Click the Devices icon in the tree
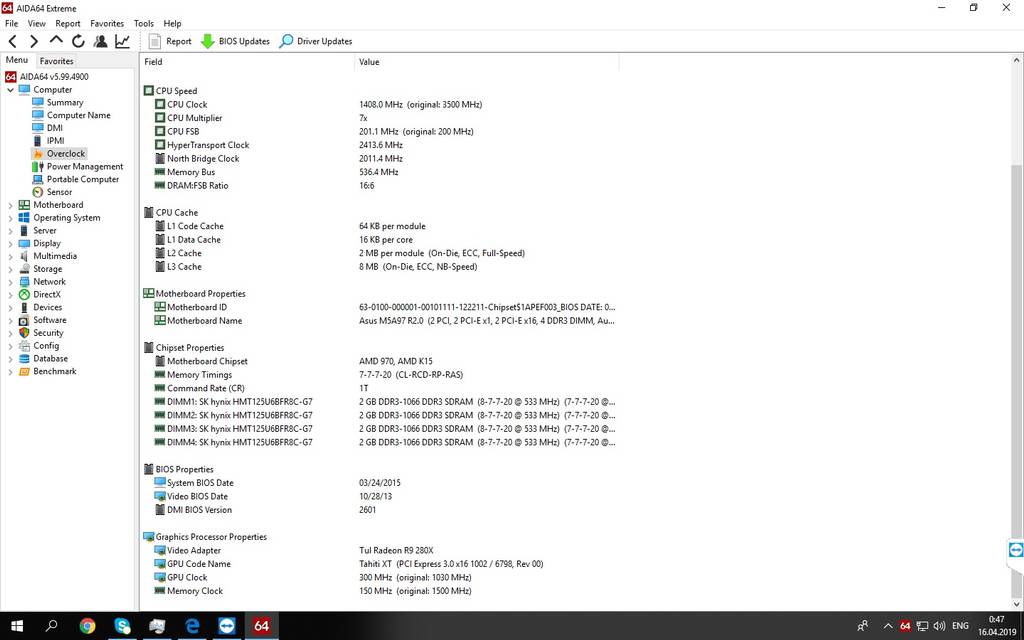1024x640 pixels. (x=24, y=308)
